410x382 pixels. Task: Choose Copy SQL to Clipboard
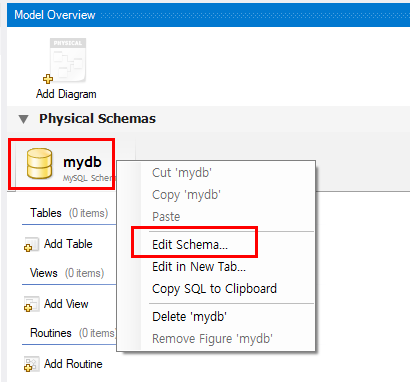[214, 289]
